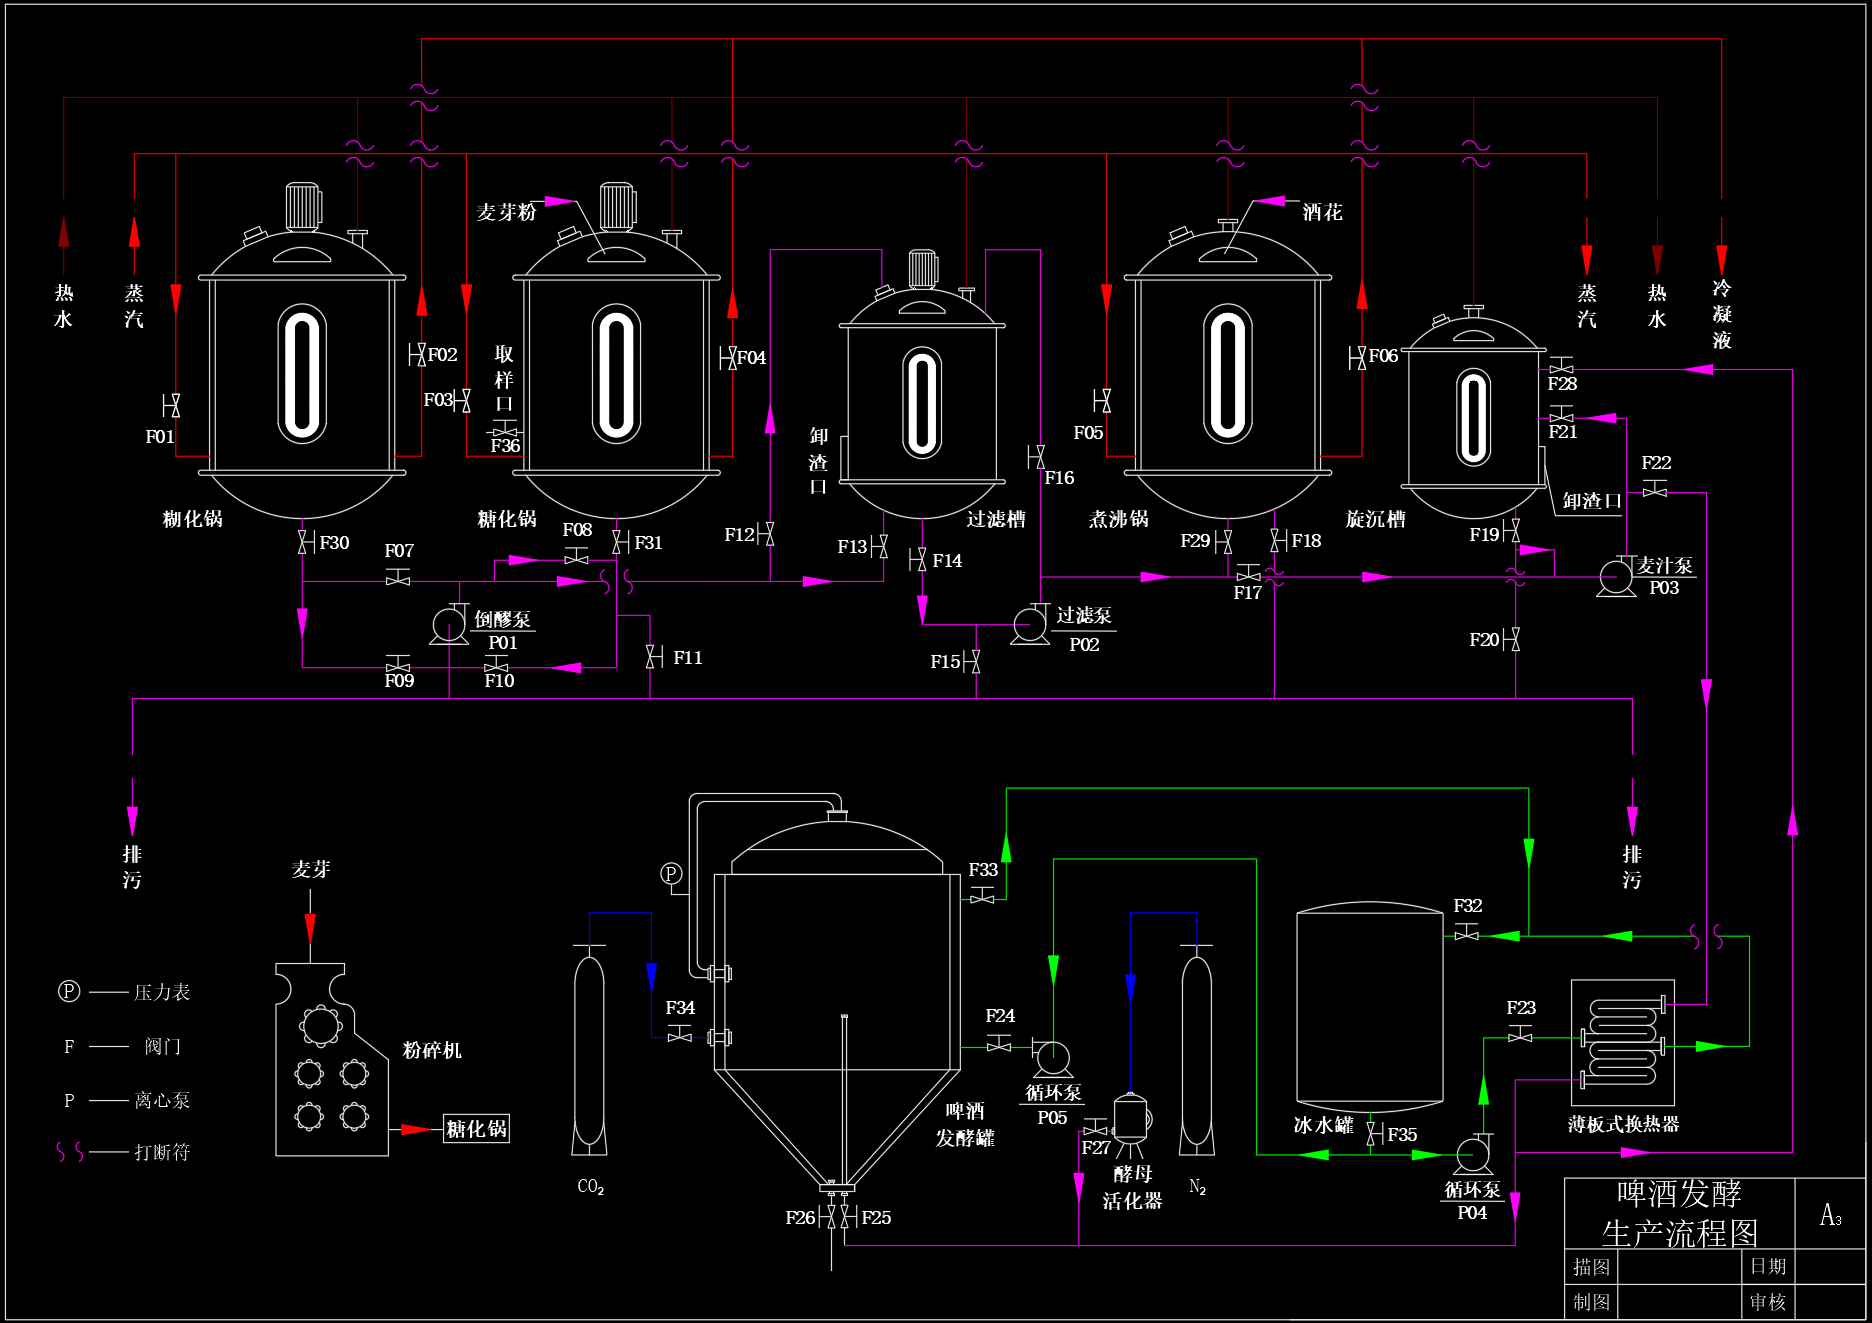Select the 麦汁泵 P03 pump symbol
1872x1323 pixels.
tap(1616, 576)
